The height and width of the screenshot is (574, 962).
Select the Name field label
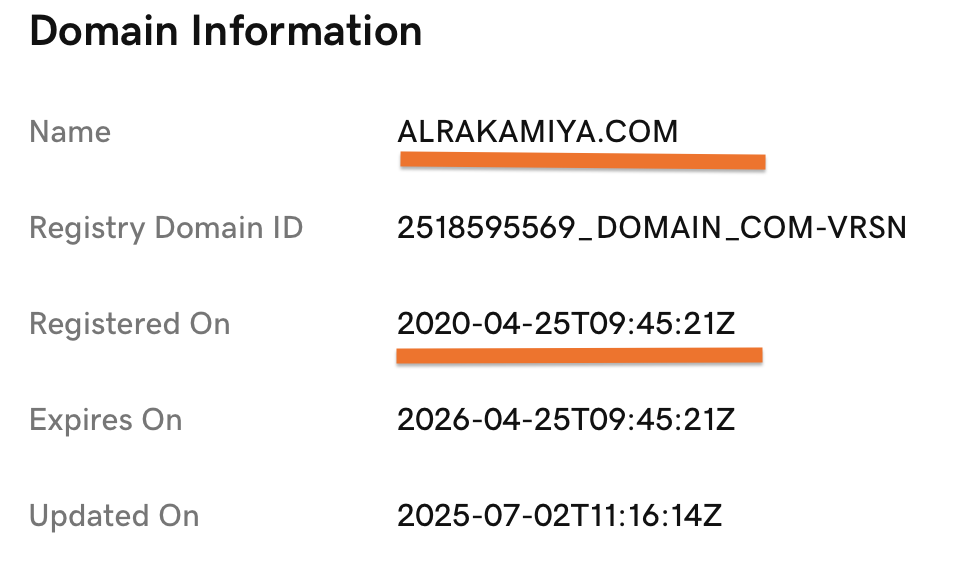[x=70, y=132]
